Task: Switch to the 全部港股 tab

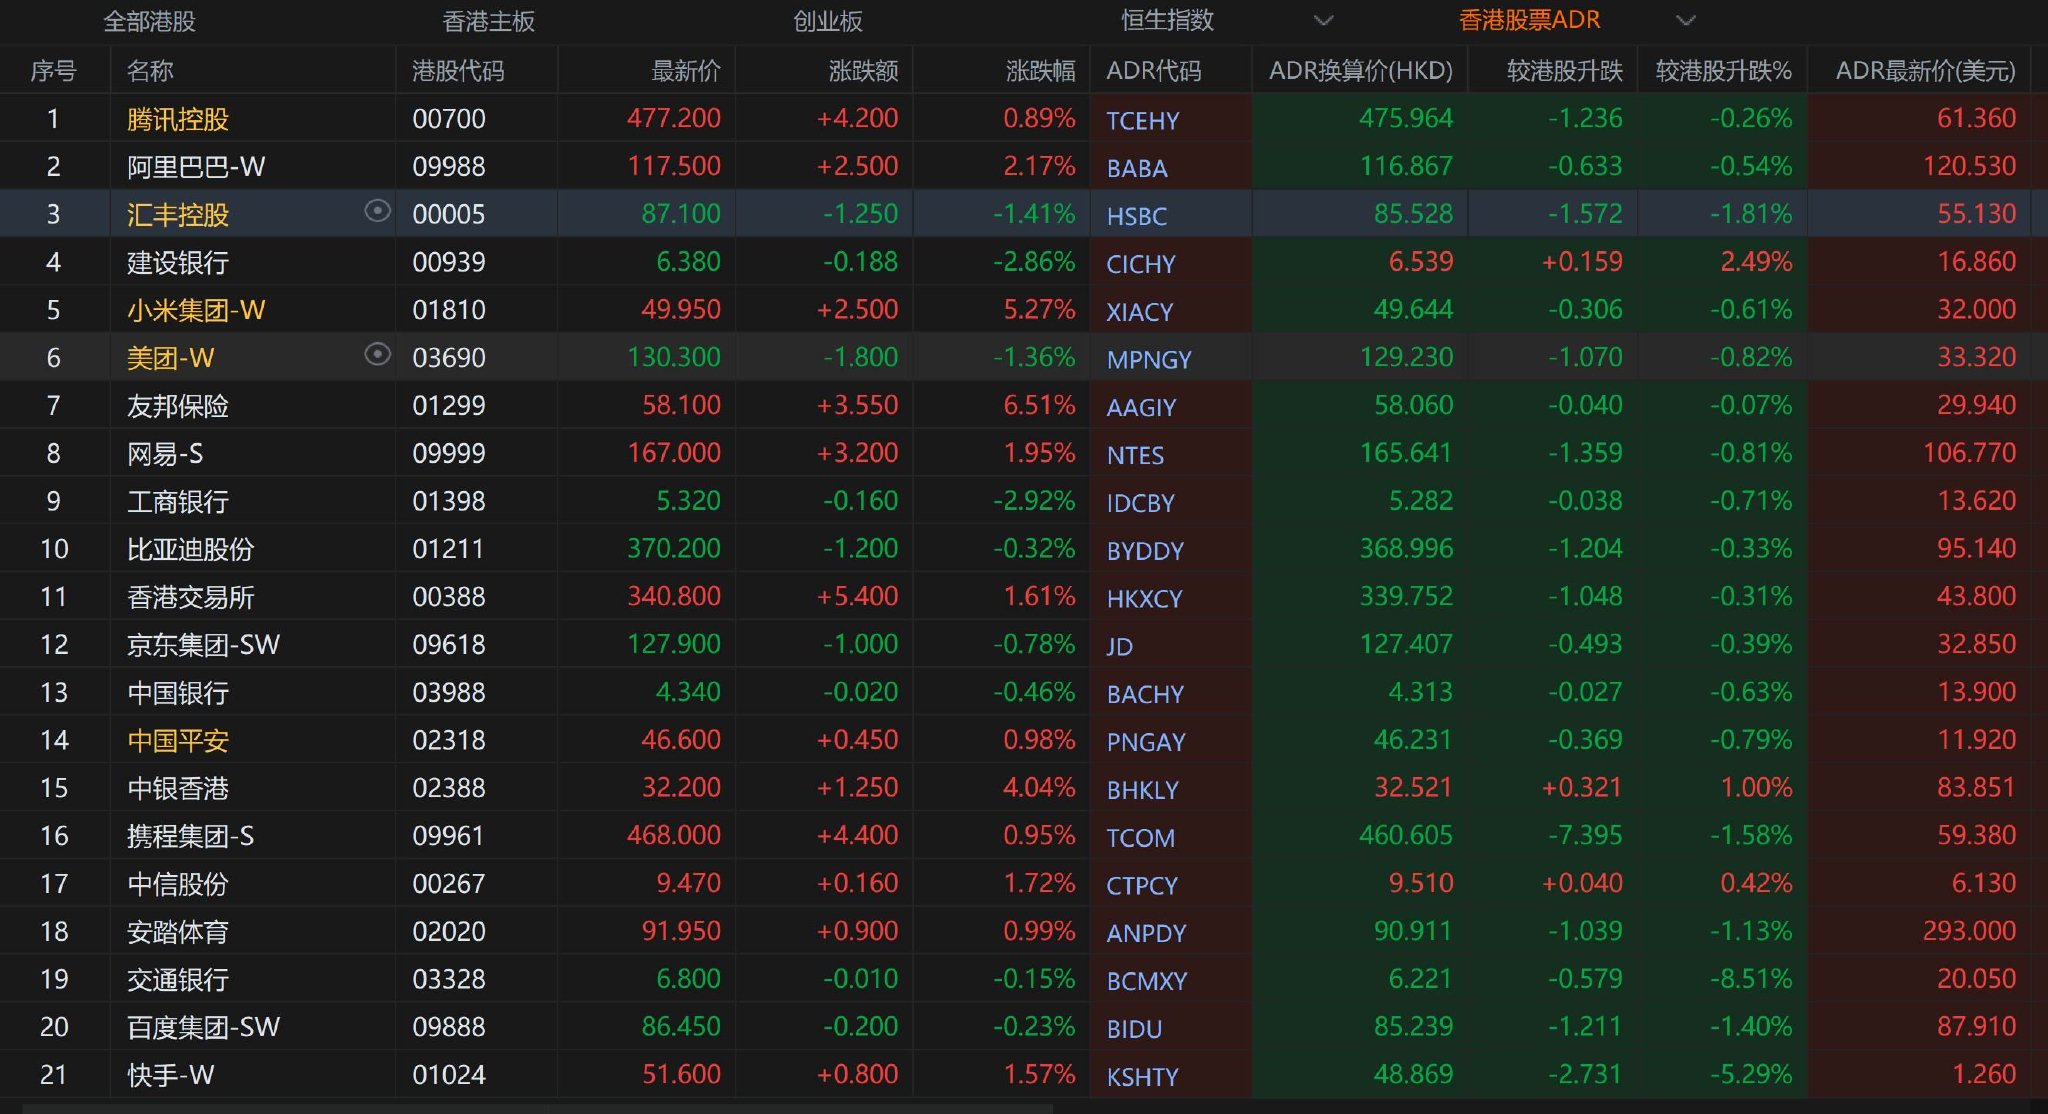Action: click(150, 21)
